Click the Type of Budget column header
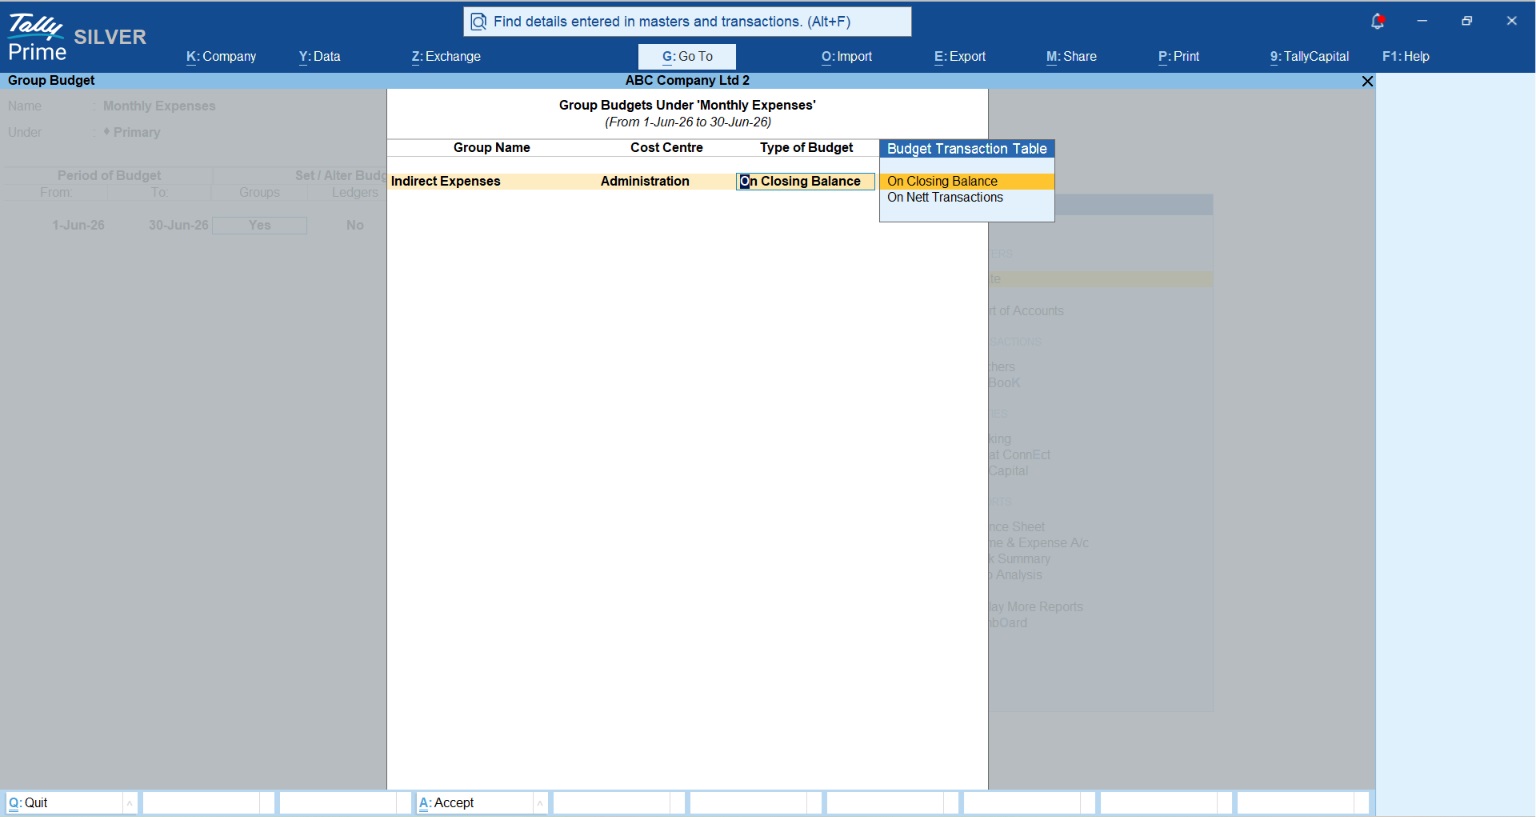1536x817 pixels. [x=806, y=148]
